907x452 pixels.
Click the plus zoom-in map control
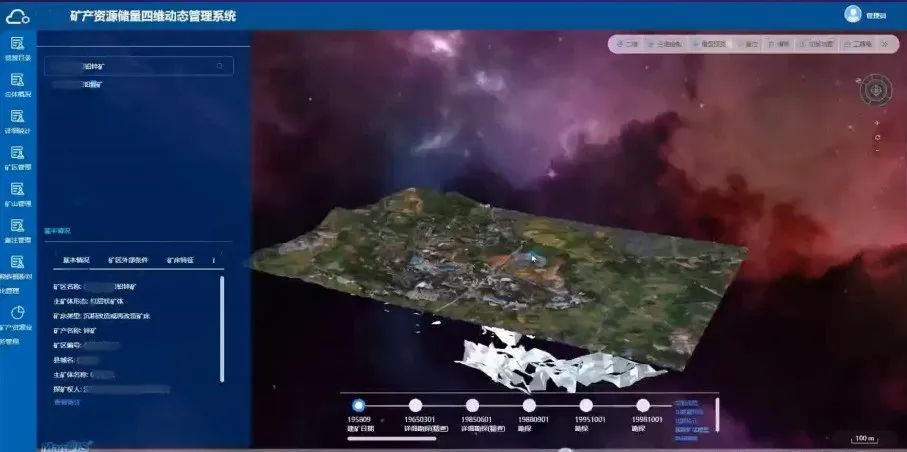pyautogui.click(x=877, y=123)
